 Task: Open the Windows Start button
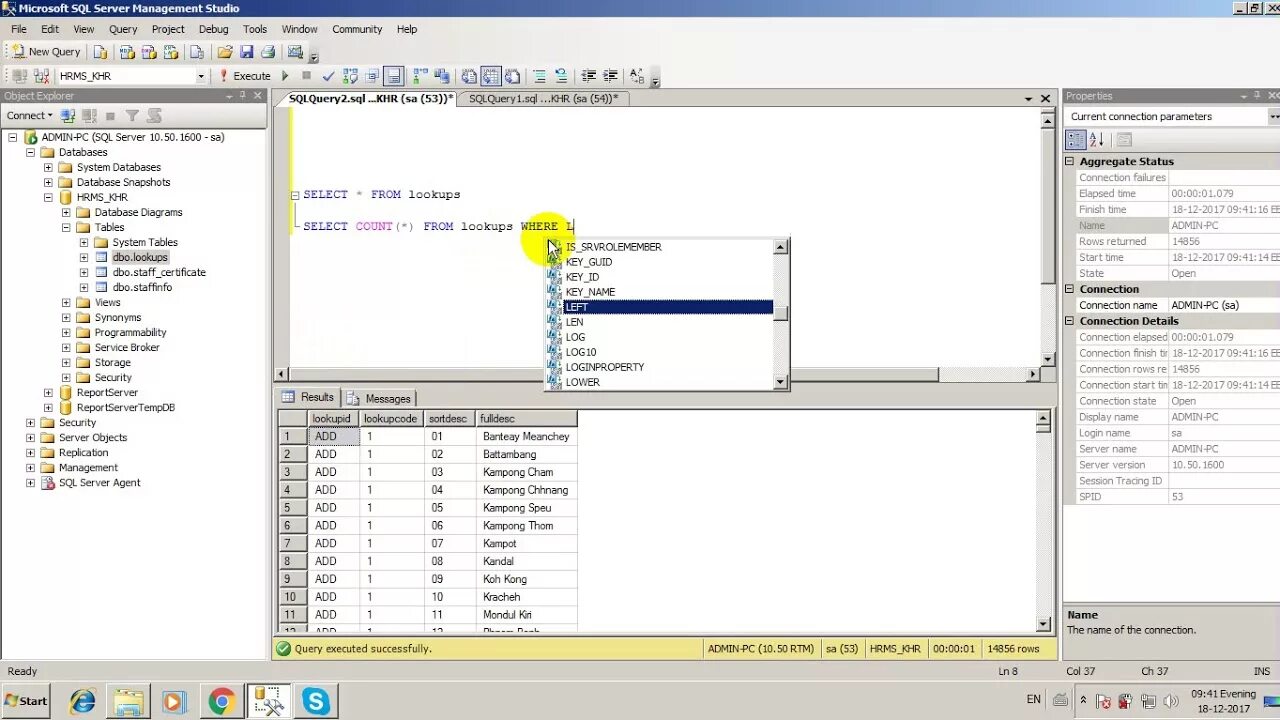pyautogui.click(x=26, y=701)
